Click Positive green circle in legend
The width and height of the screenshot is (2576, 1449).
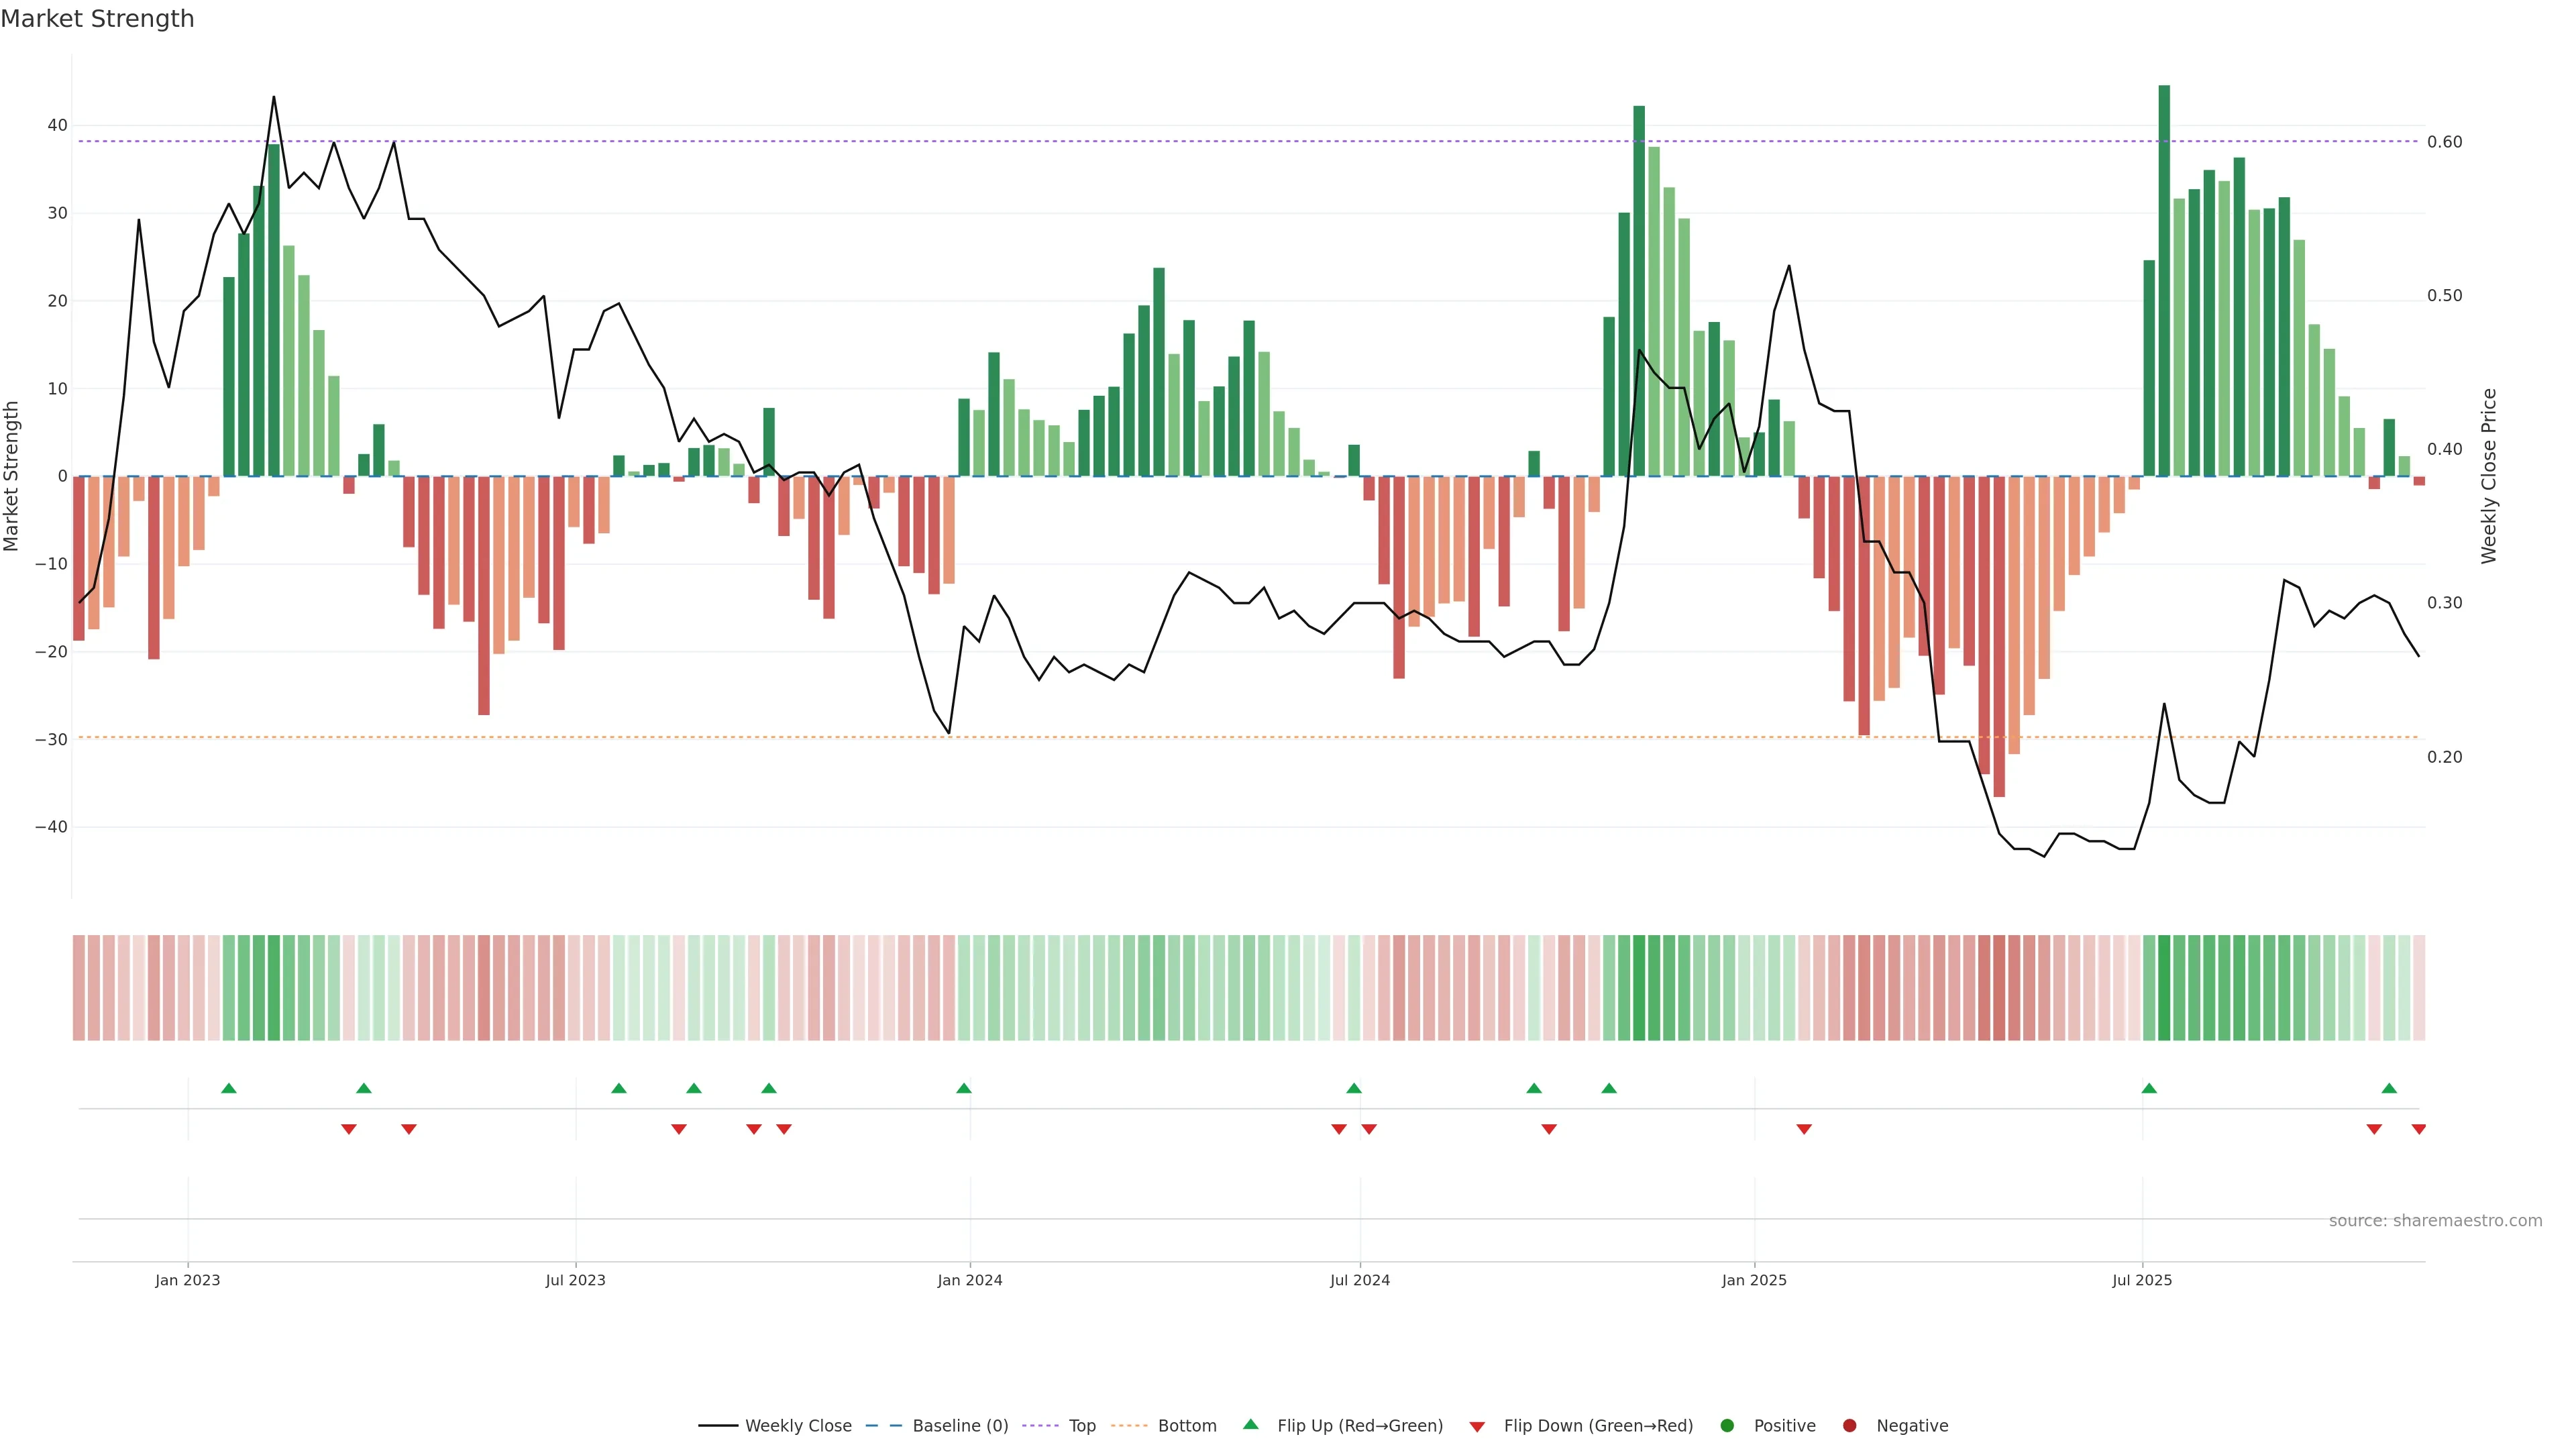(x=1727, y=1426)
